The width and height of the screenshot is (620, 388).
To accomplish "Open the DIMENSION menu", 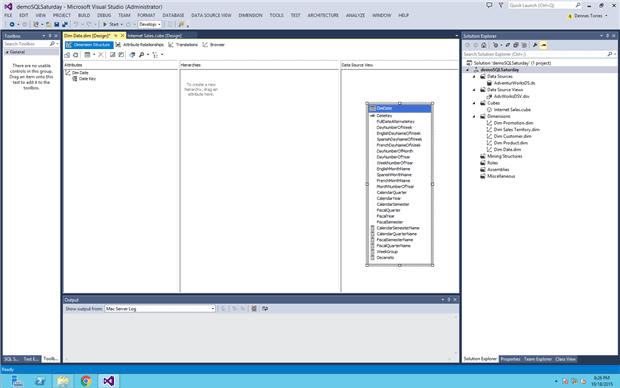I will pyautogui.click(x=250, y=15).
